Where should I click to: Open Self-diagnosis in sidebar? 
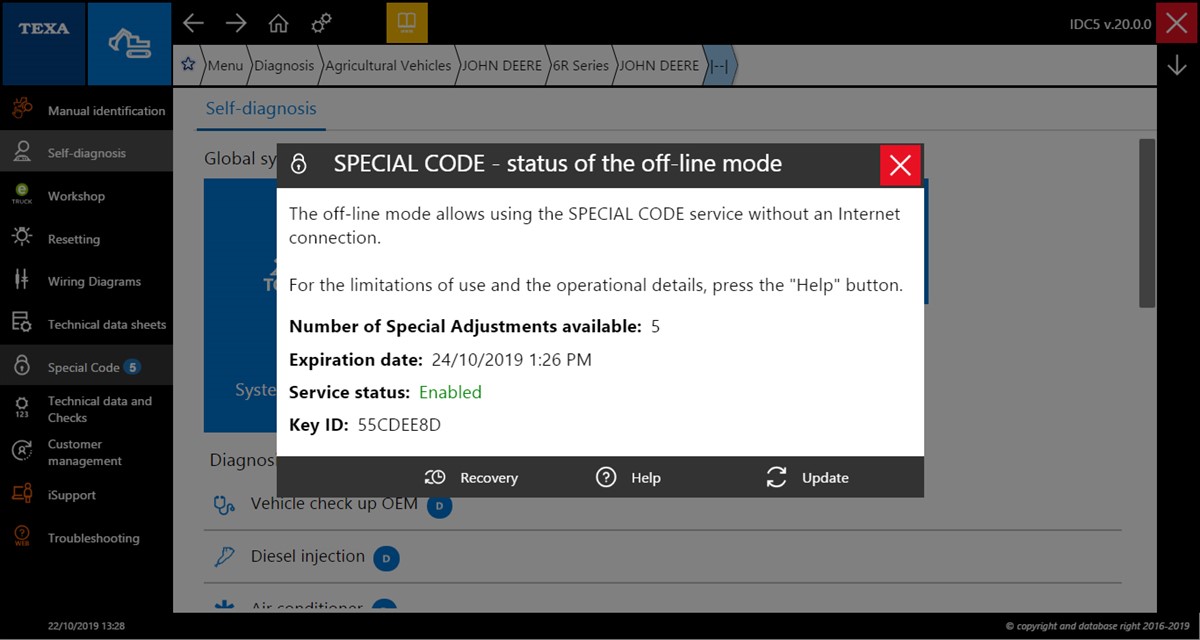(86, 153)
